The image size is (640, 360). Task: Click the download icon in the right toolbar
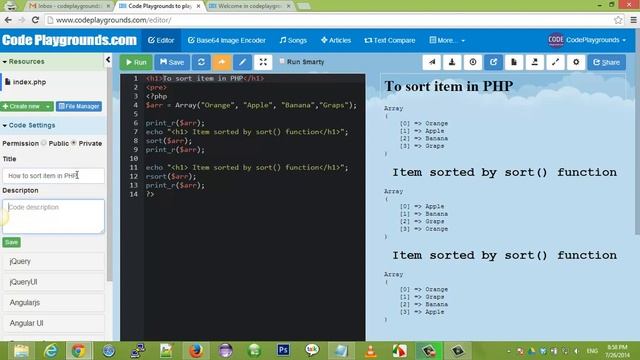coord(452,62)
